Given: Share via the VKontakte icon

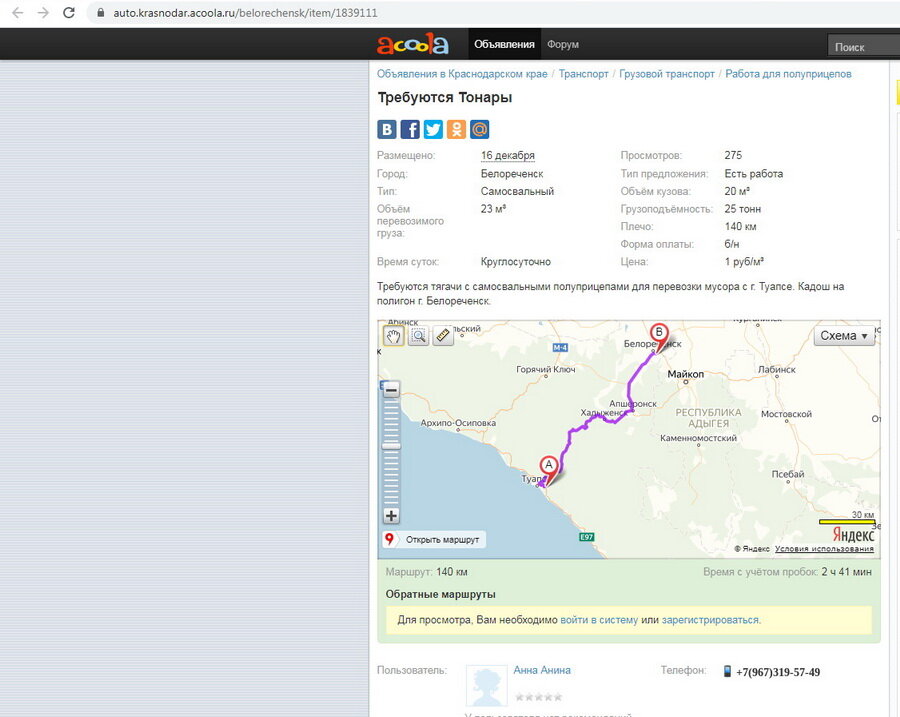Looking at the screenshot, I should 387,129.
